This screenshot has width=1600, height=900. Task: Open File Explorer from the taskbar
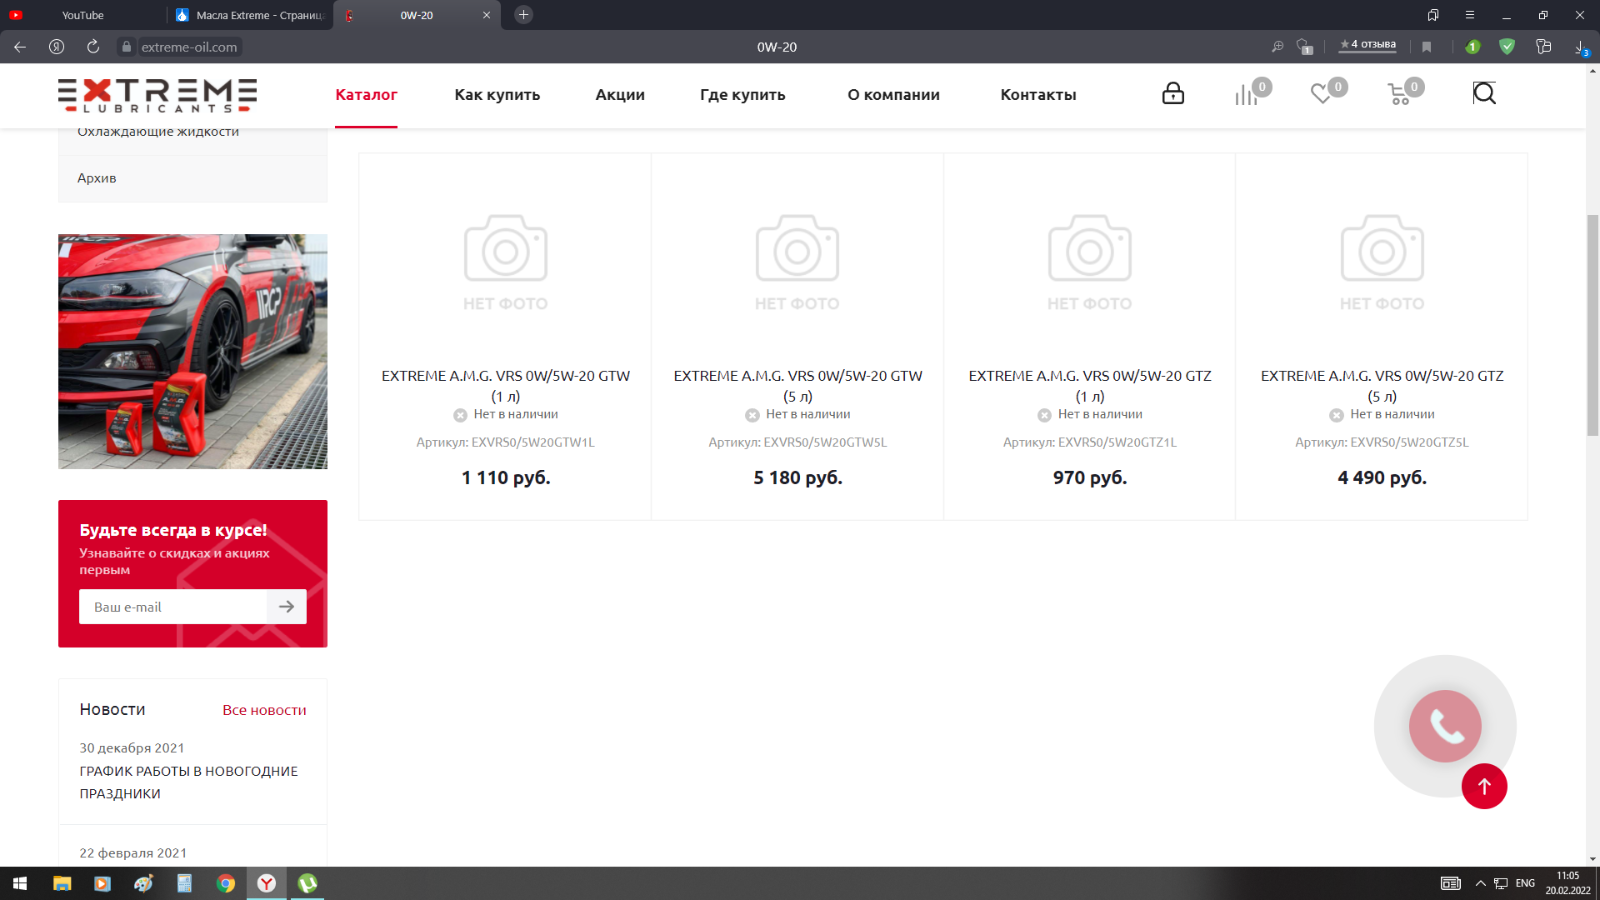click(x=62, y=883)
